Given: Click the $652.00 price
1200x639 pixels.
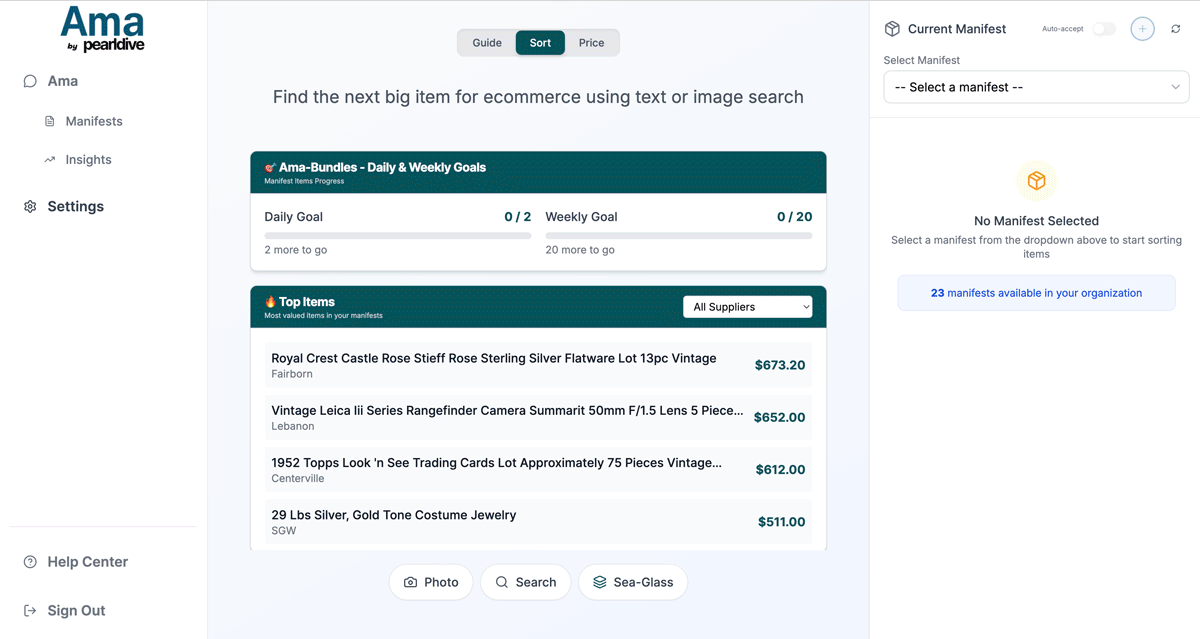Looking at the screenshot, I should click(x=780, y=417).
